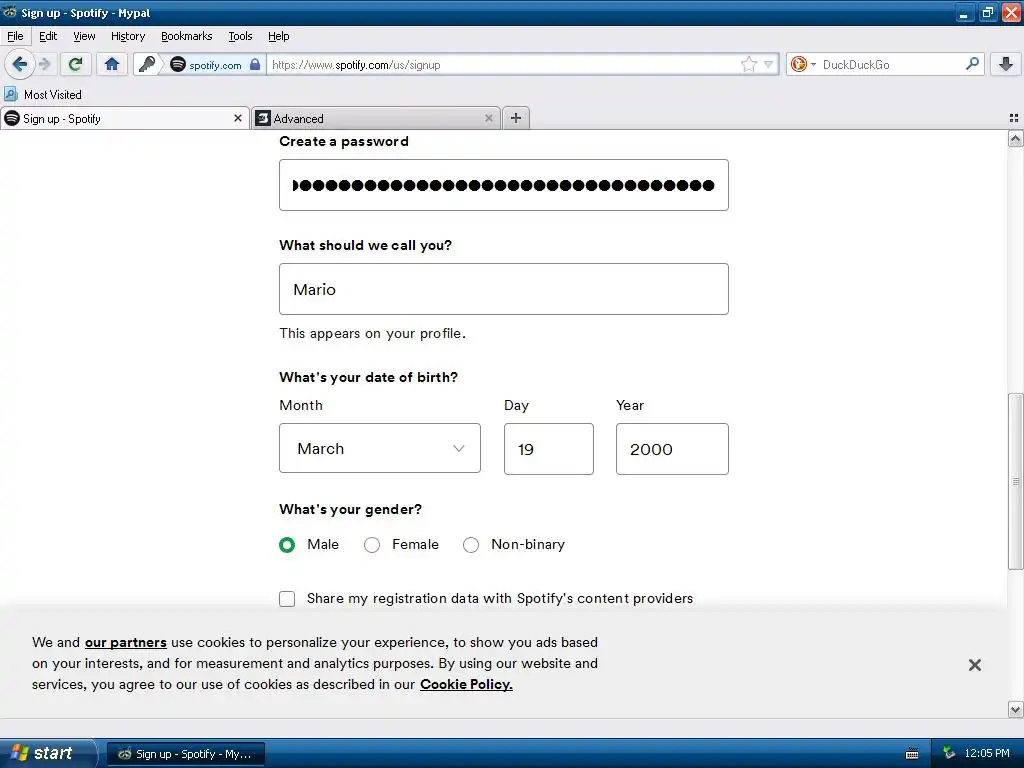The height and width of the screenshot is (768, 1024).
Task: Close the Sign up - Spotify tab
Action: click(238, 118)
